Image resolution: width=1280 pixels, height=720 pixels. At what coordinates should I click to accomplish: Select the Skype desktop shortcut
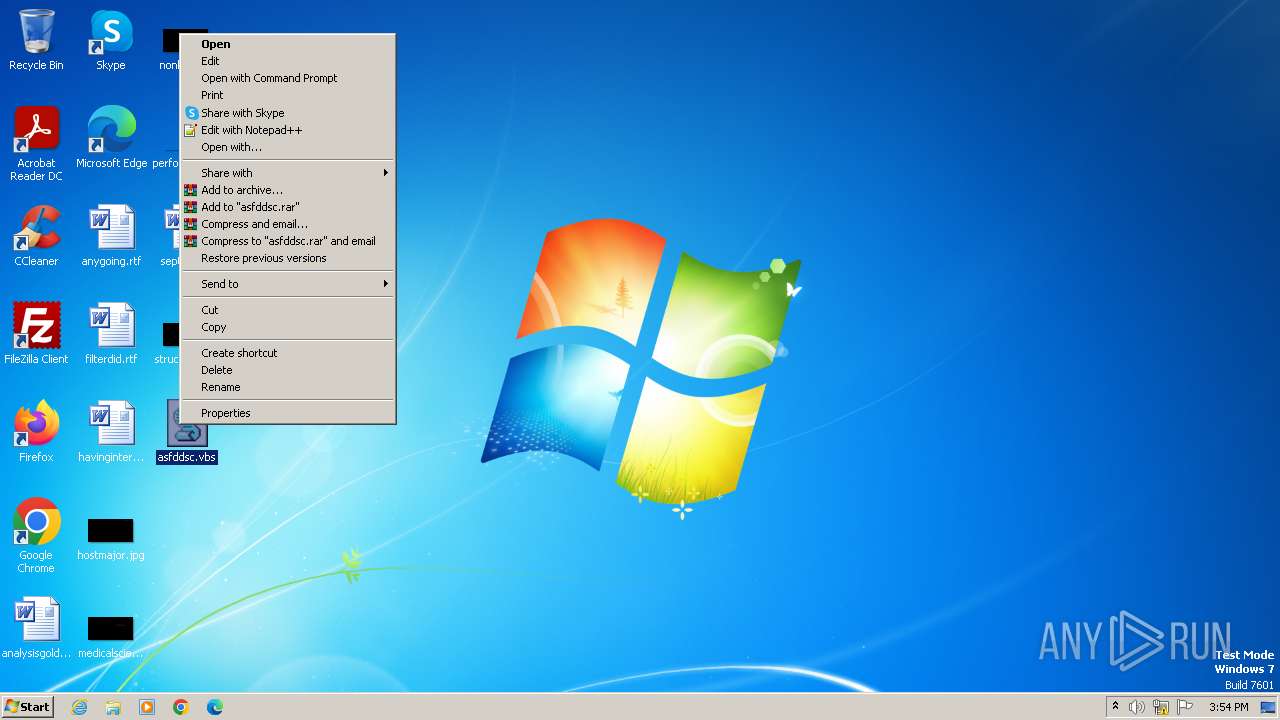pos(111,40)
